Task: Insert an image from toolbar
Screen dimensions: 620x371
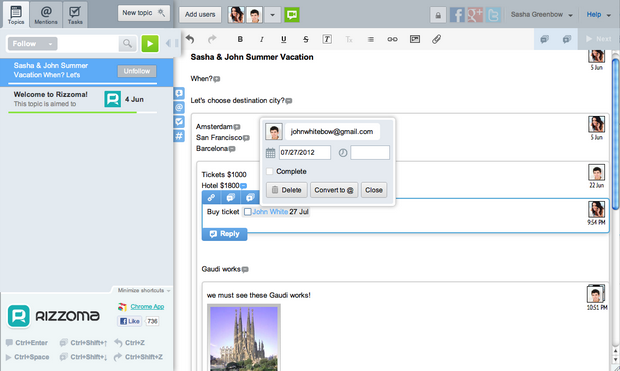Action: click(415, 39)
